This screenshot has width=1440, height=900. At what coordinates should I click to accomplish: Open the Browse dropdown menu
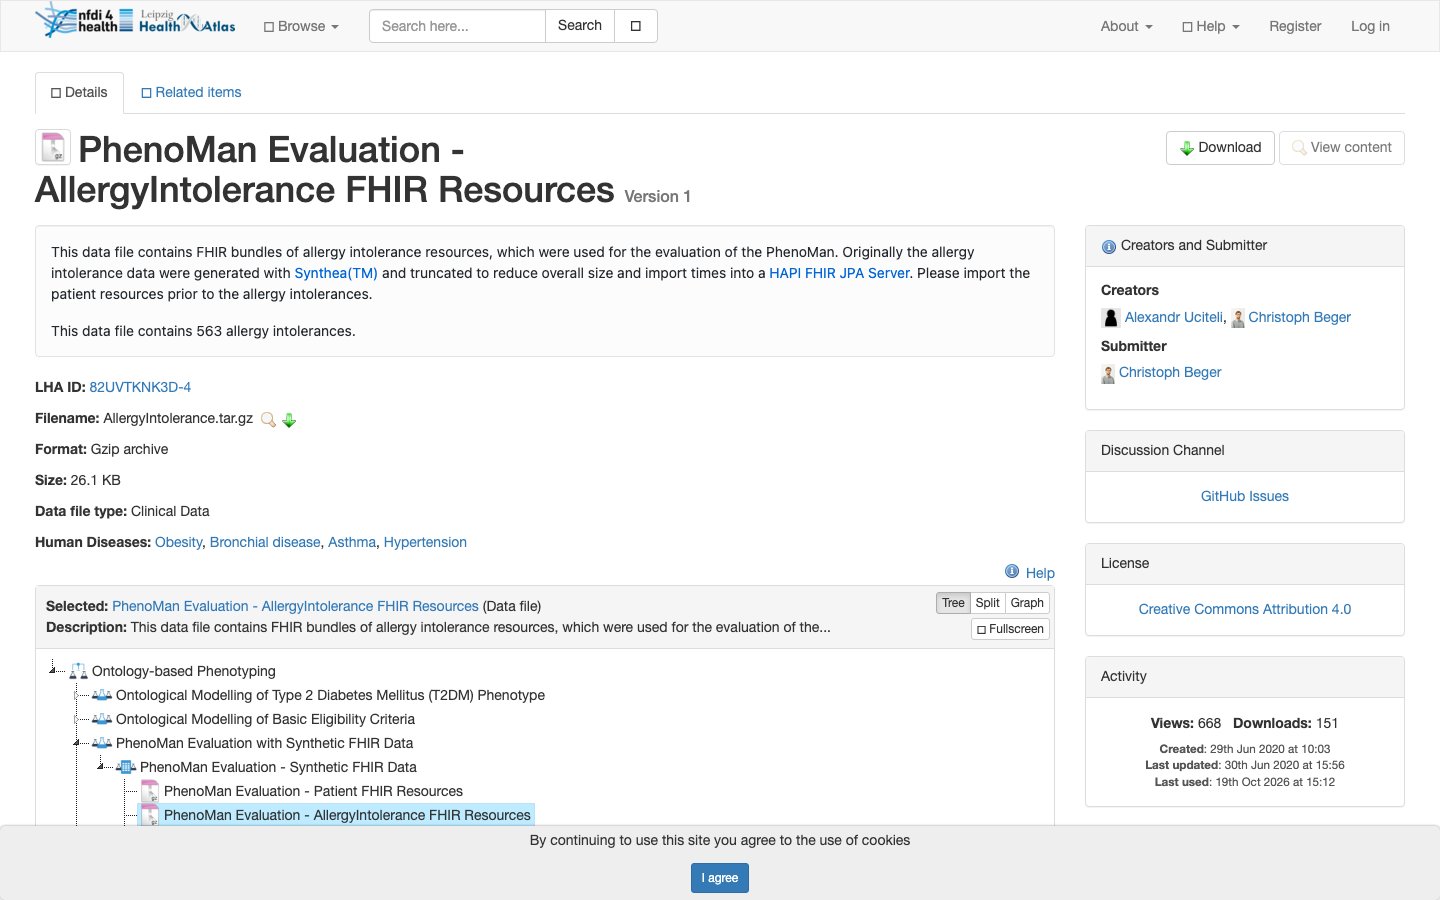coord(301,26)
